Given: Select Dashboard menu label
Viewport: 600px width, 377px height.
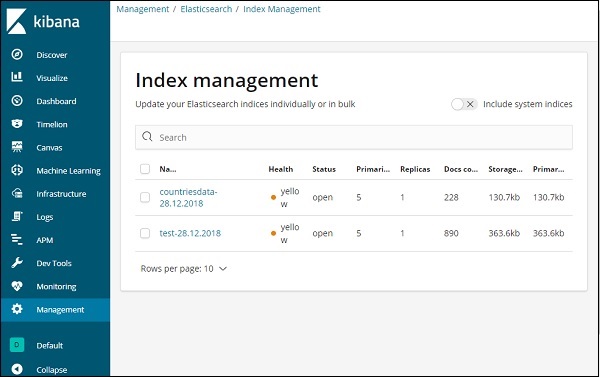Looking at the screenshot, I should (56, 101).
